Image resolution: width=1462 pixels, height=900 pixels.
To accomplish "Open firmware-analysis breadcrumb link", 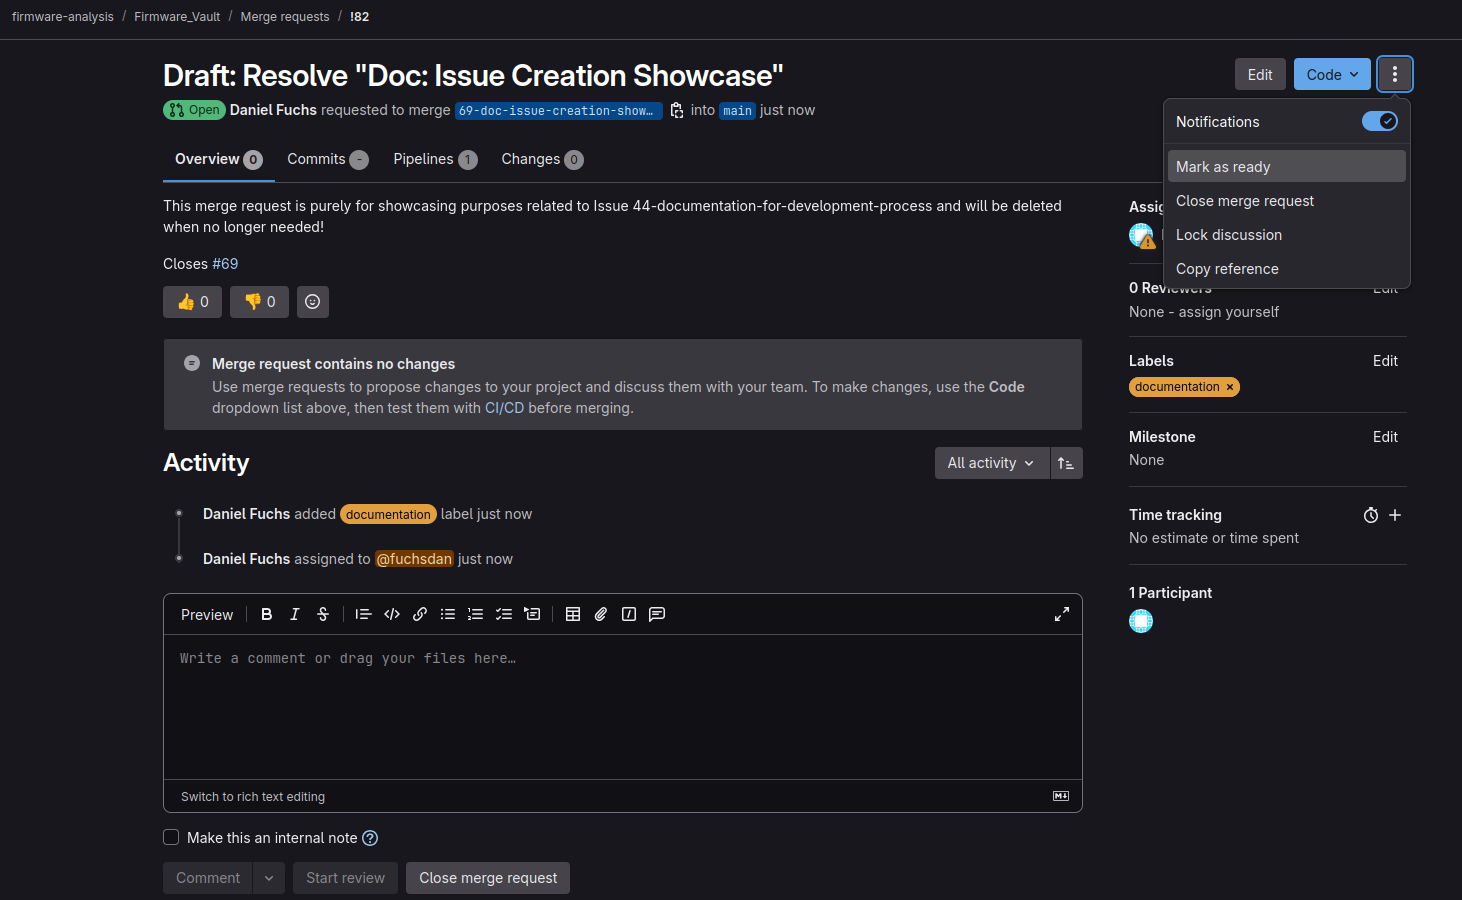I will tap(63, 17).
